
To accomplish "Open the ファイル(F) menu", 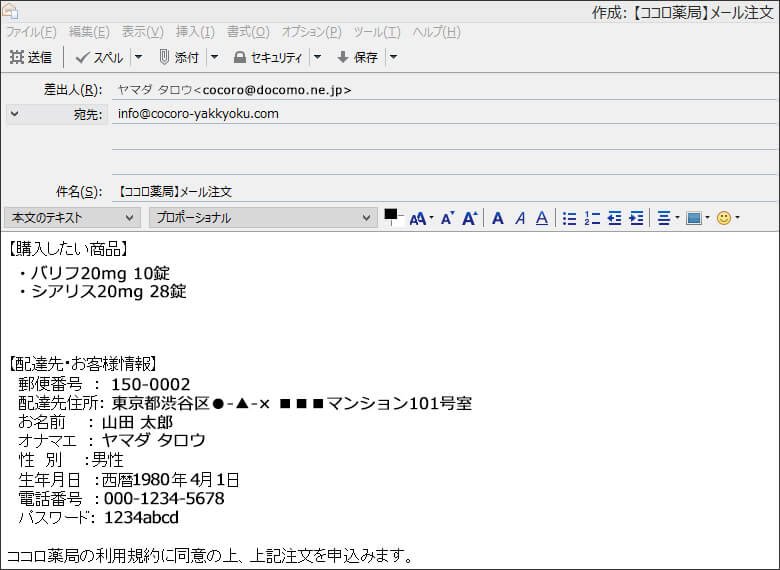I will (31, 32).
